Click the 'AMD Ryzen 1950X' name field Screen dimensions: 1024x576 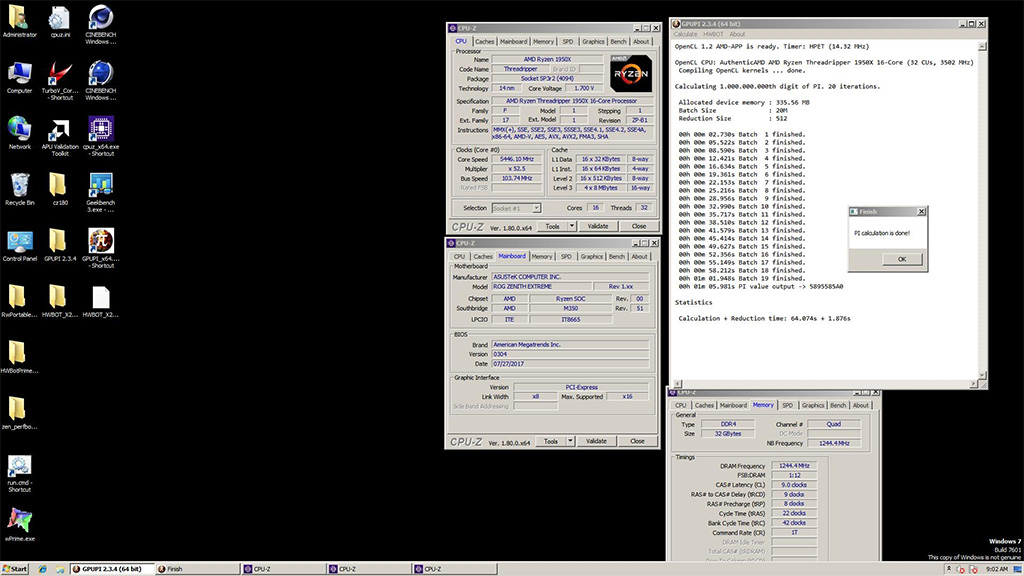click(x=547, y=59)
